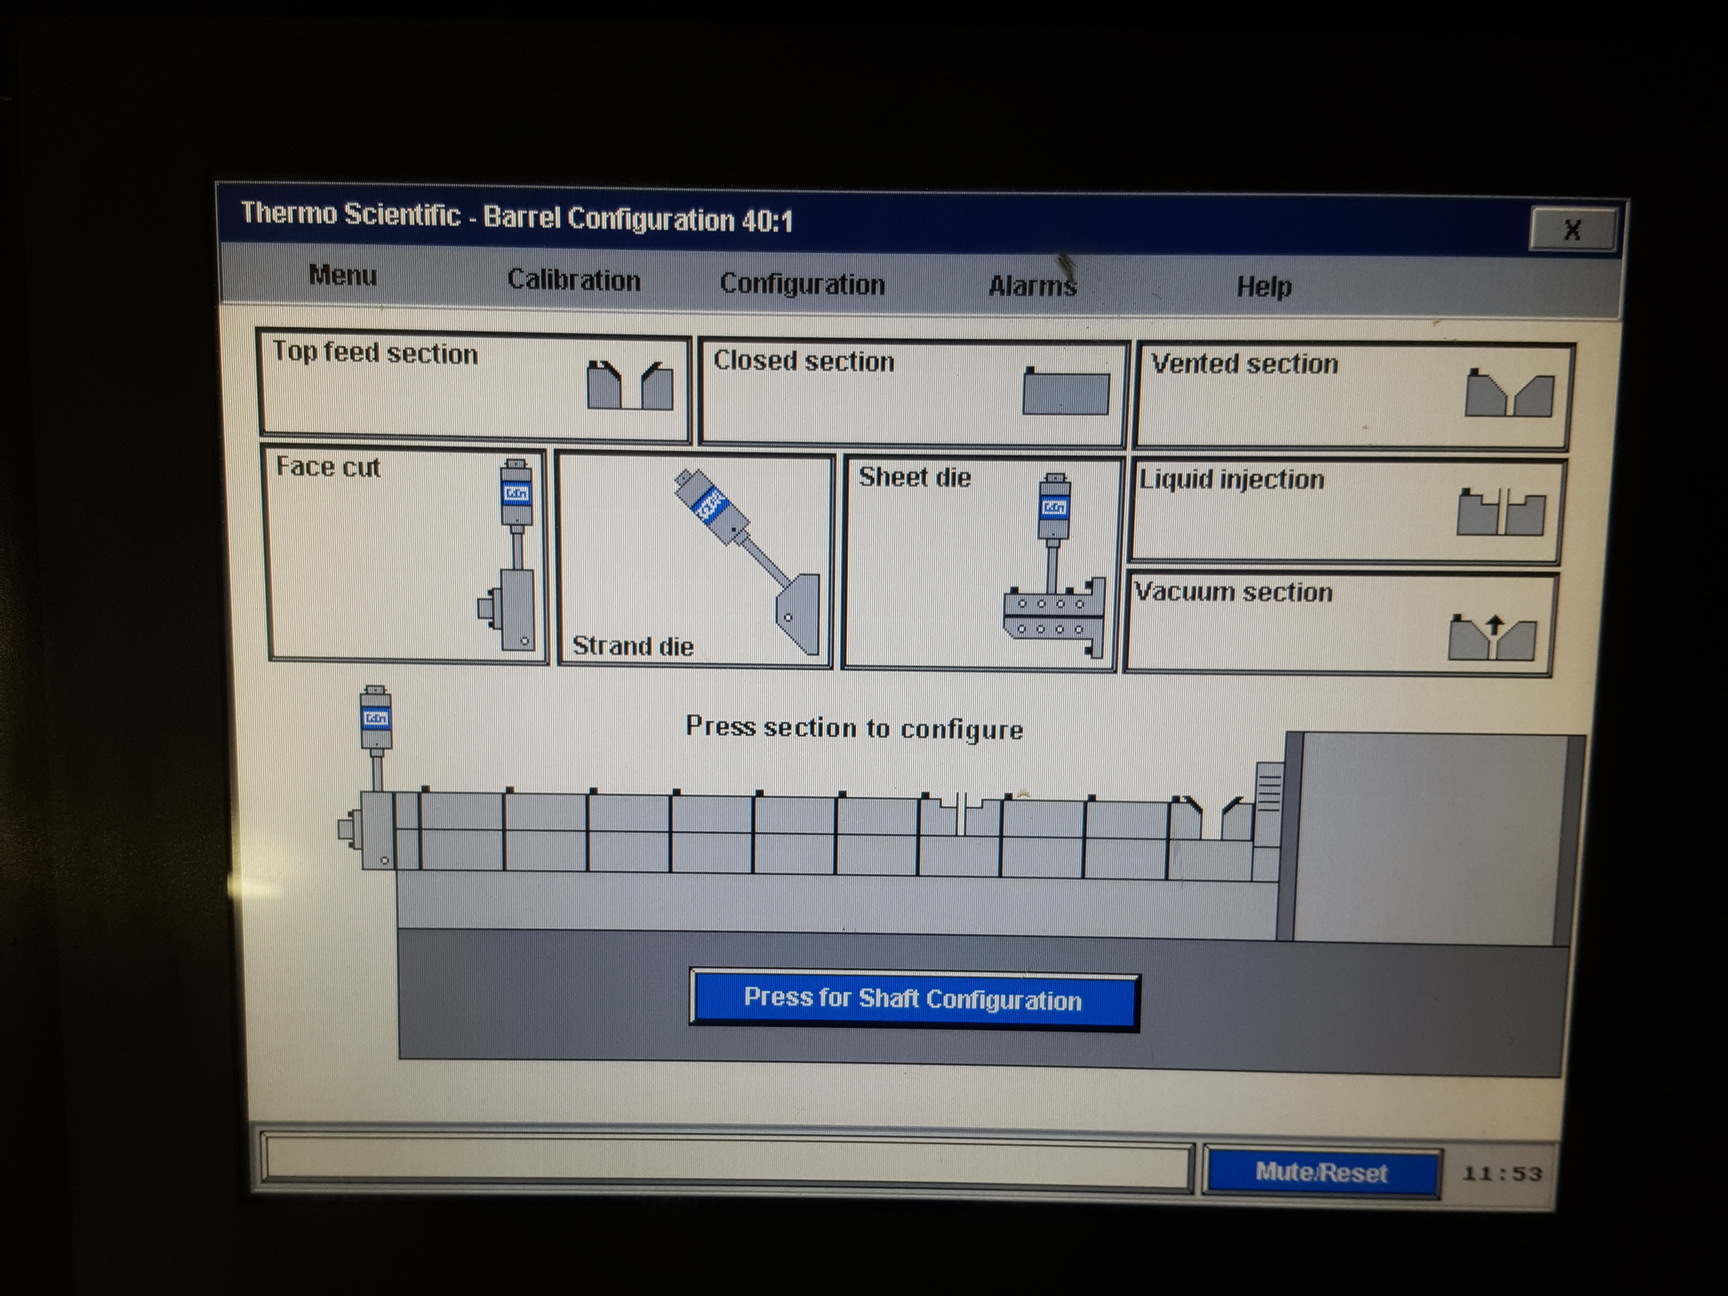Select the liquid injection barrel segment in the diagram
The height and width of the screenshot is (1296, 1728).
point(959,834)
